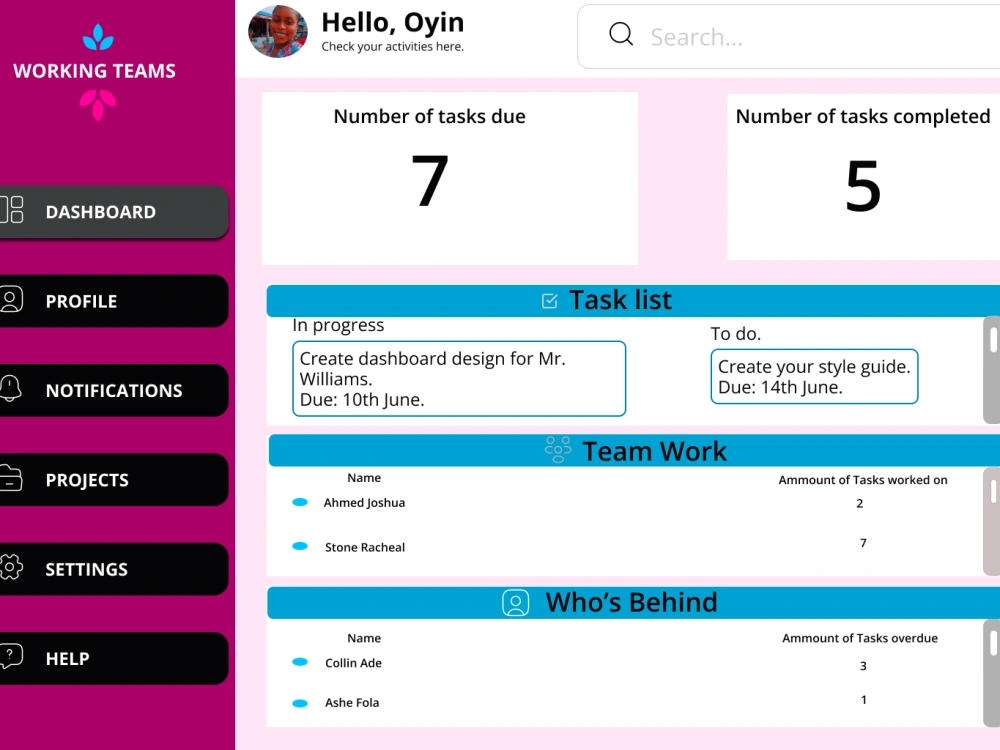Click Oyin's profile photo
The height and width of the screenshot is (750, 1000).
coord(277,31)
